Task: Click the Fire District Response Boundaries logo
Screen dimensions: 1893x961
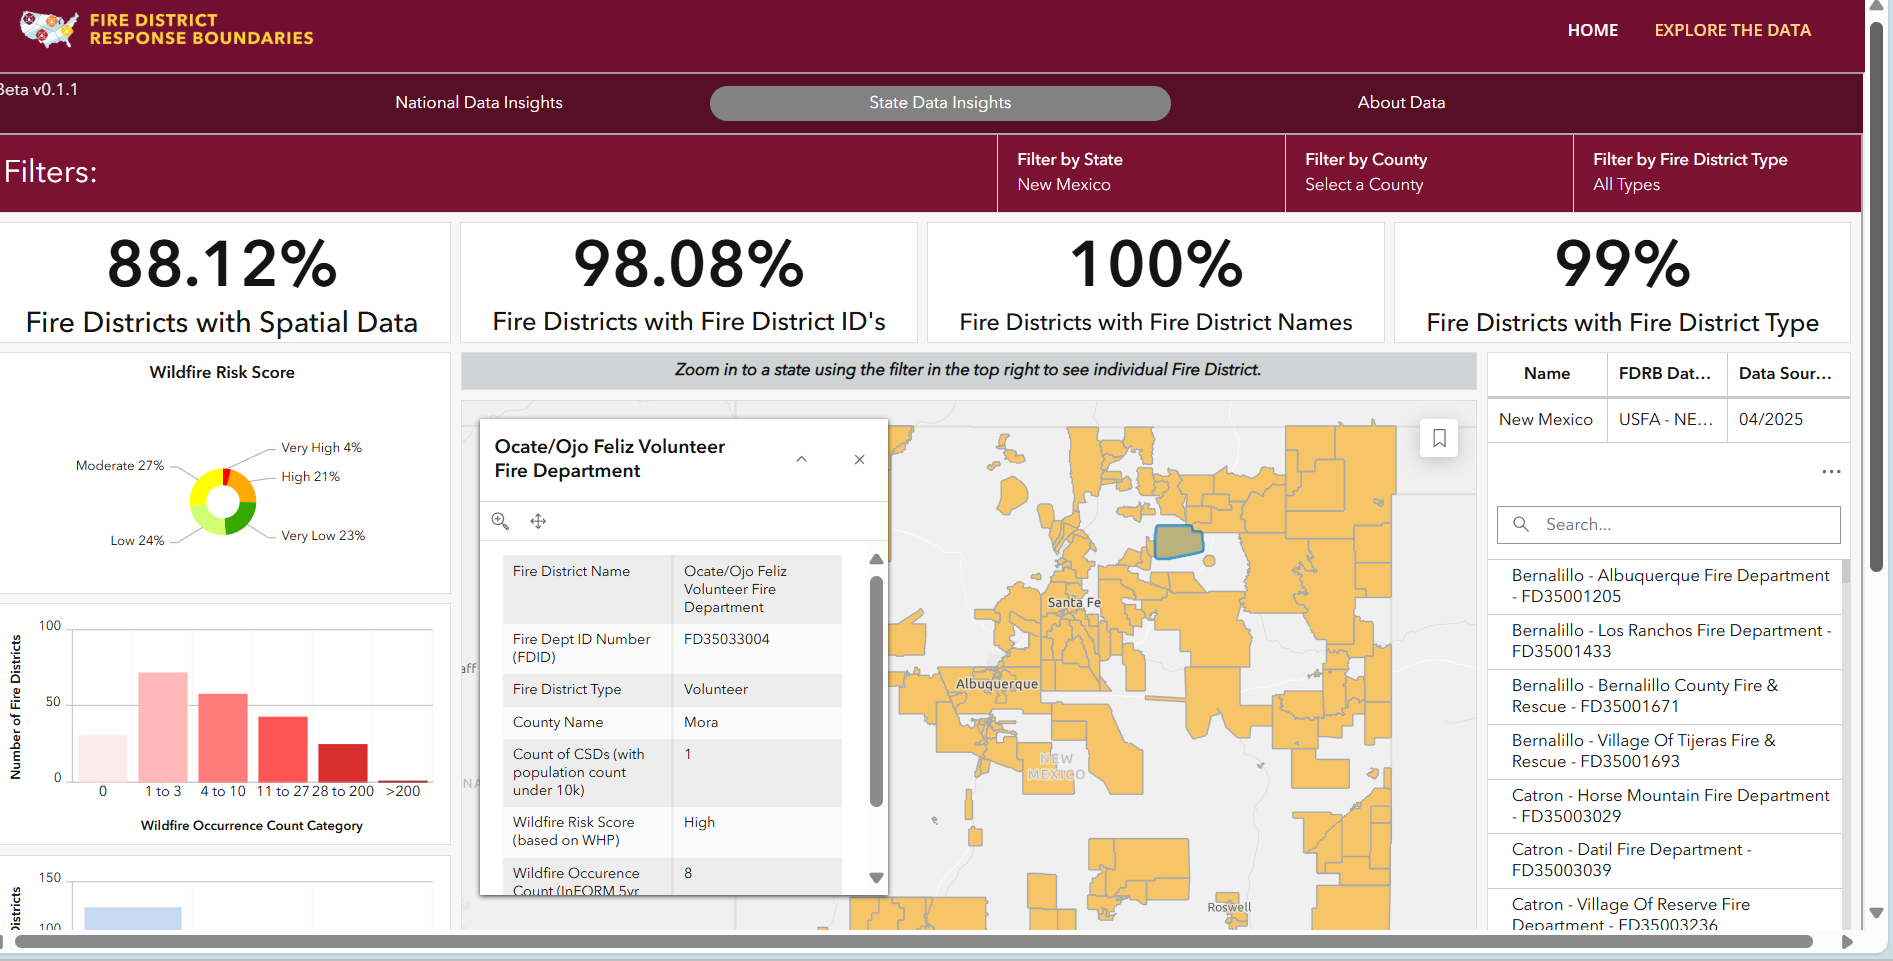Action: (x=166, y=29)
